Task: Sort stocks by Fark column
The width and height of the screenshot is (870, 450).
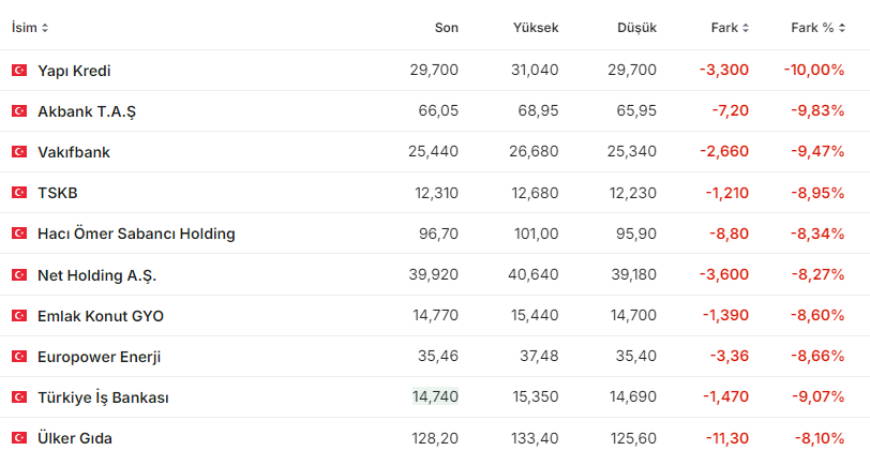Action: [729, 28]
